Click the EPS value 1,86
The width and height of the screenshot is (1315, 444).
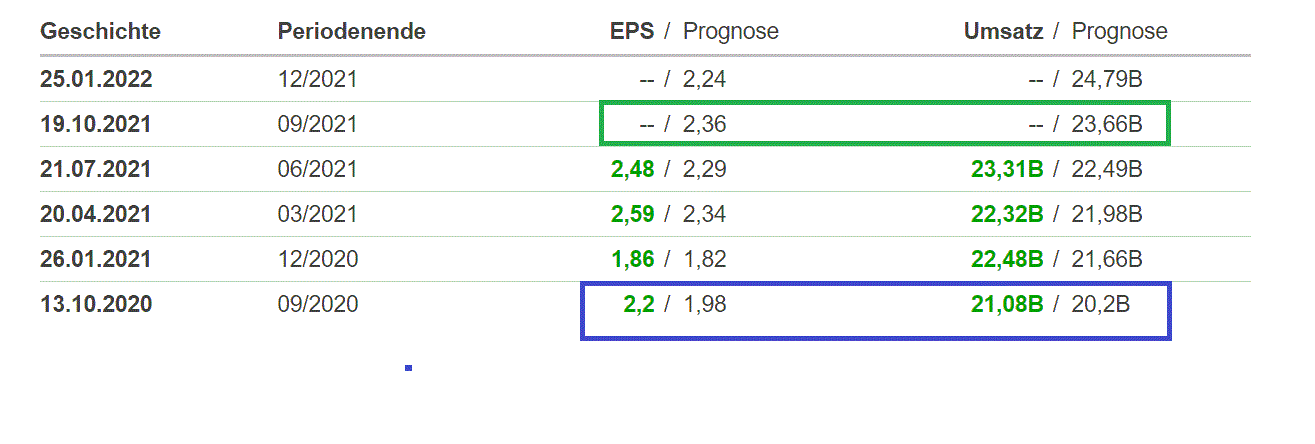pyautogui.click(x=632, y=260)
